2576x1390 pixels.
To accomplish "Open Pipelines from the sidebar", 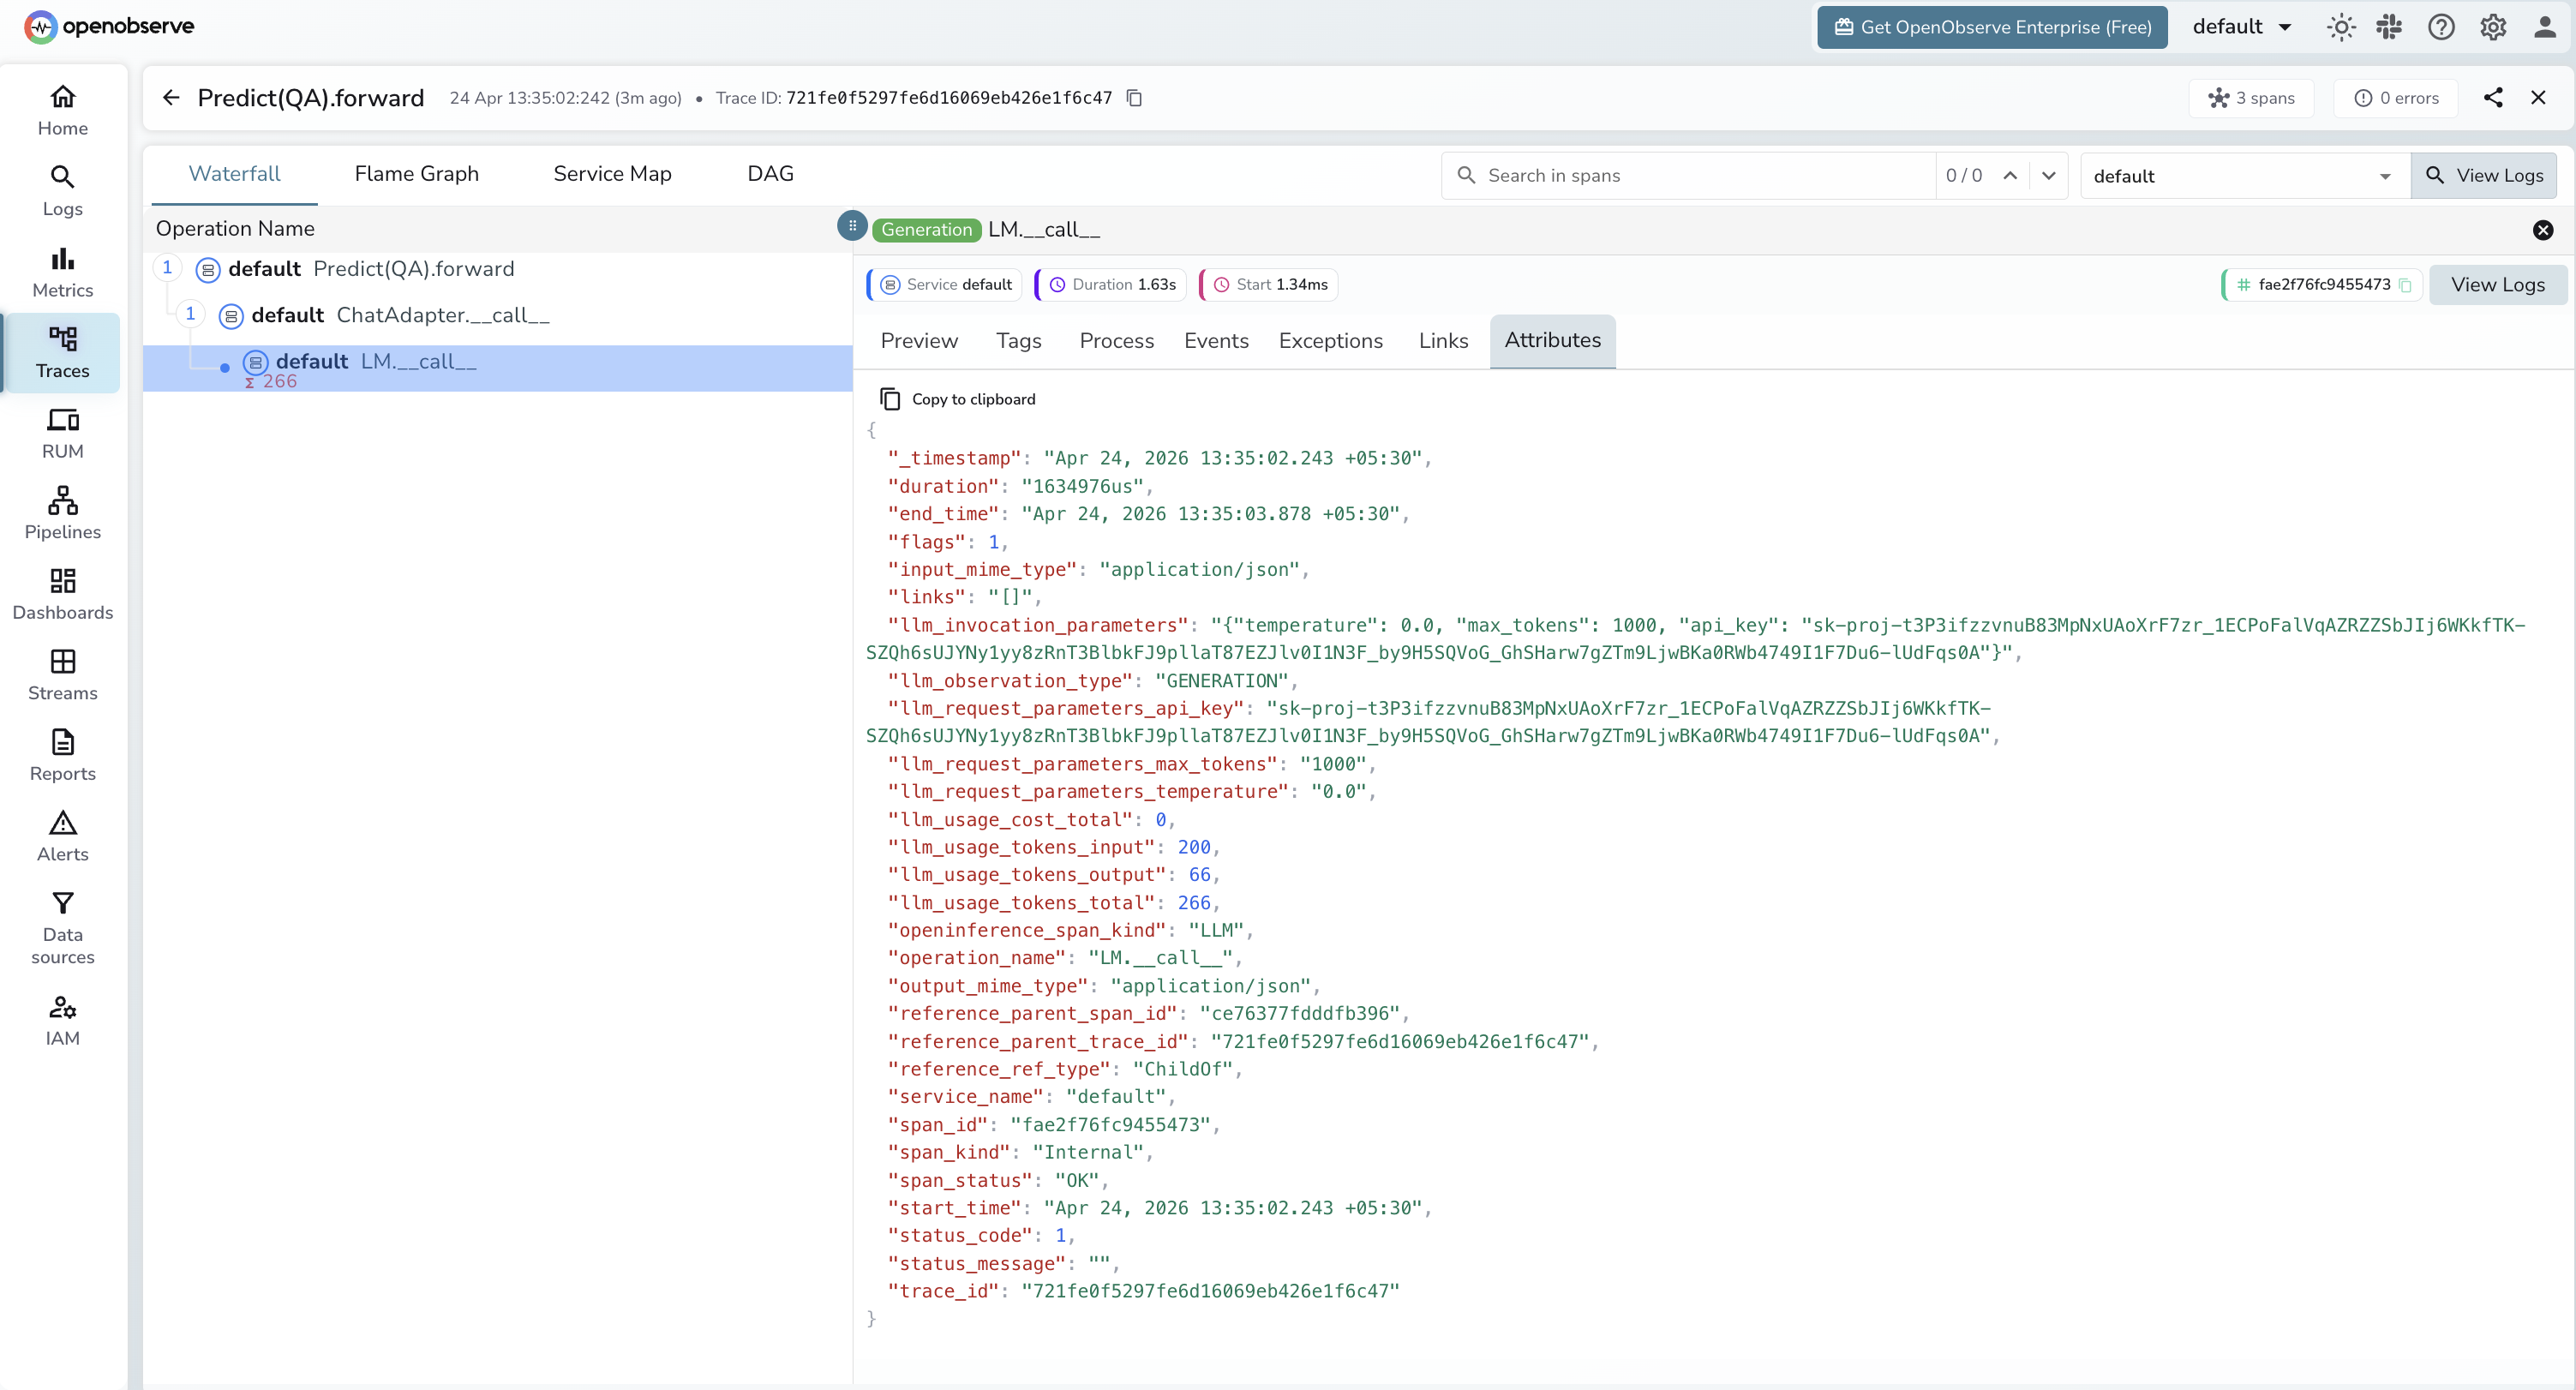I will (62, 512).
